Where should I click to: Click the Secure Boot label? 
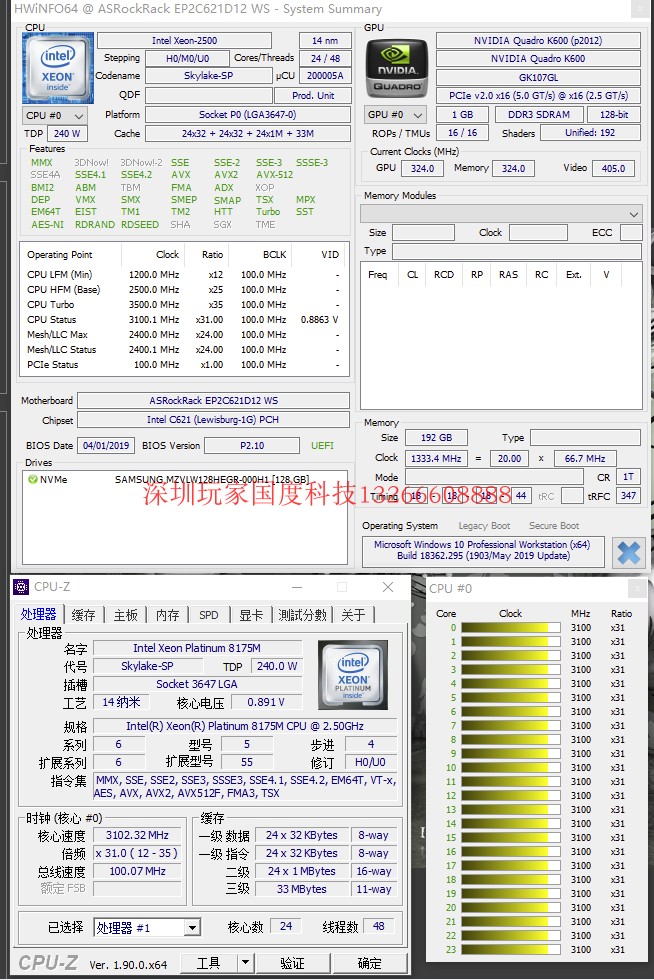click(x=553, y=526)
